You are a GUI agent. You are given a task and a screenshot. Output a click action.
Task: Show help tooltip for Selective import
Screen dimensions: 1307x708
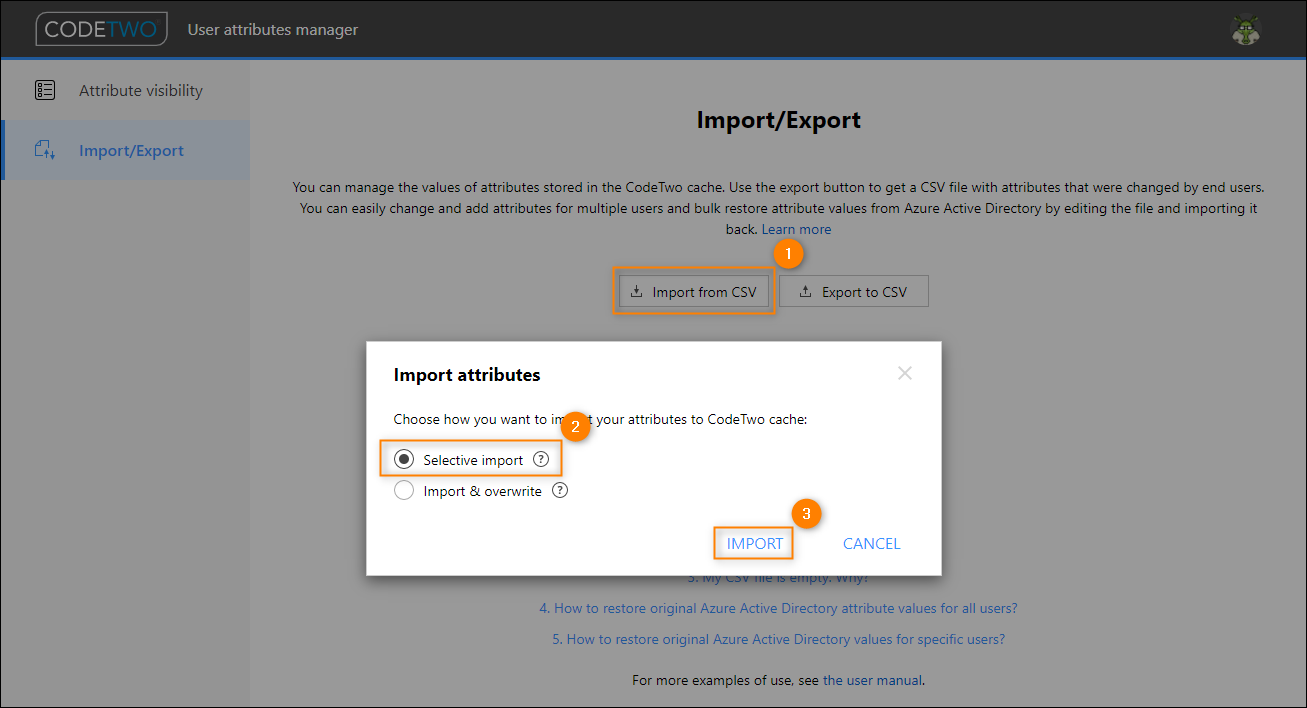541,460
